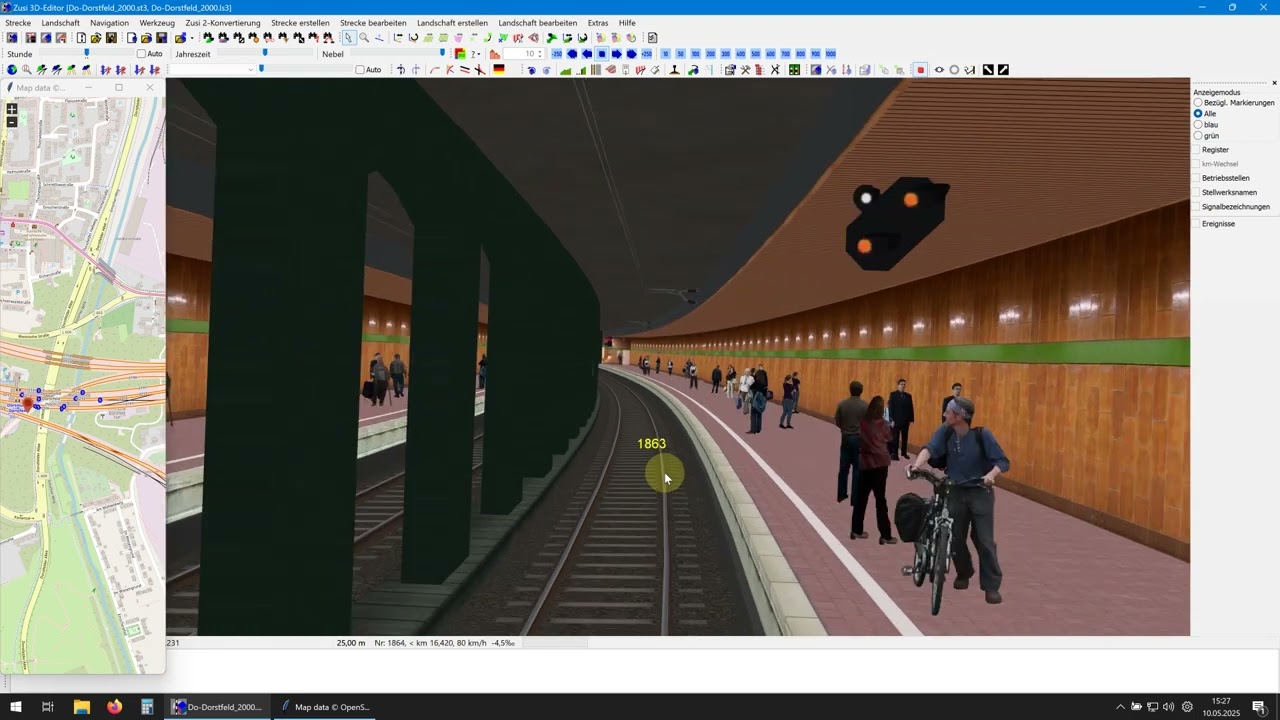Increase the step value spinner showing 10

coord(540,51)
